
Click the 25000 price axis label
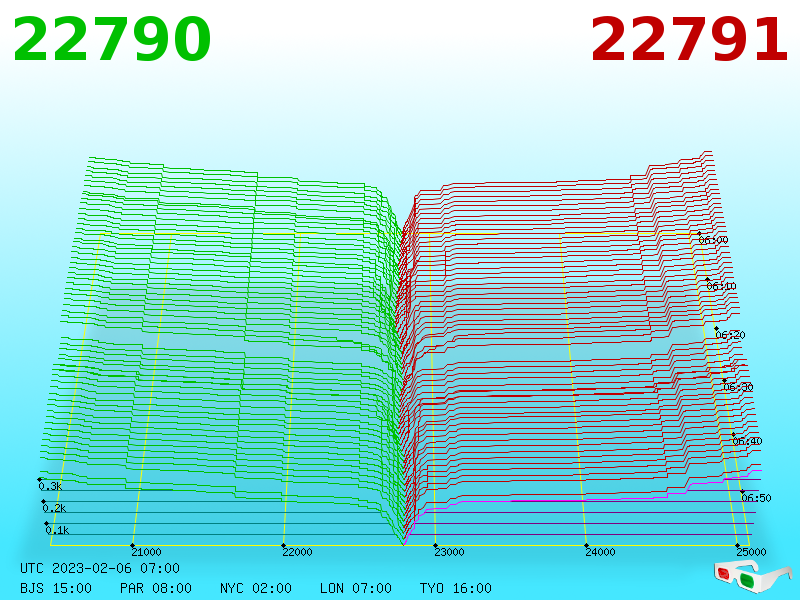point(752,552)
